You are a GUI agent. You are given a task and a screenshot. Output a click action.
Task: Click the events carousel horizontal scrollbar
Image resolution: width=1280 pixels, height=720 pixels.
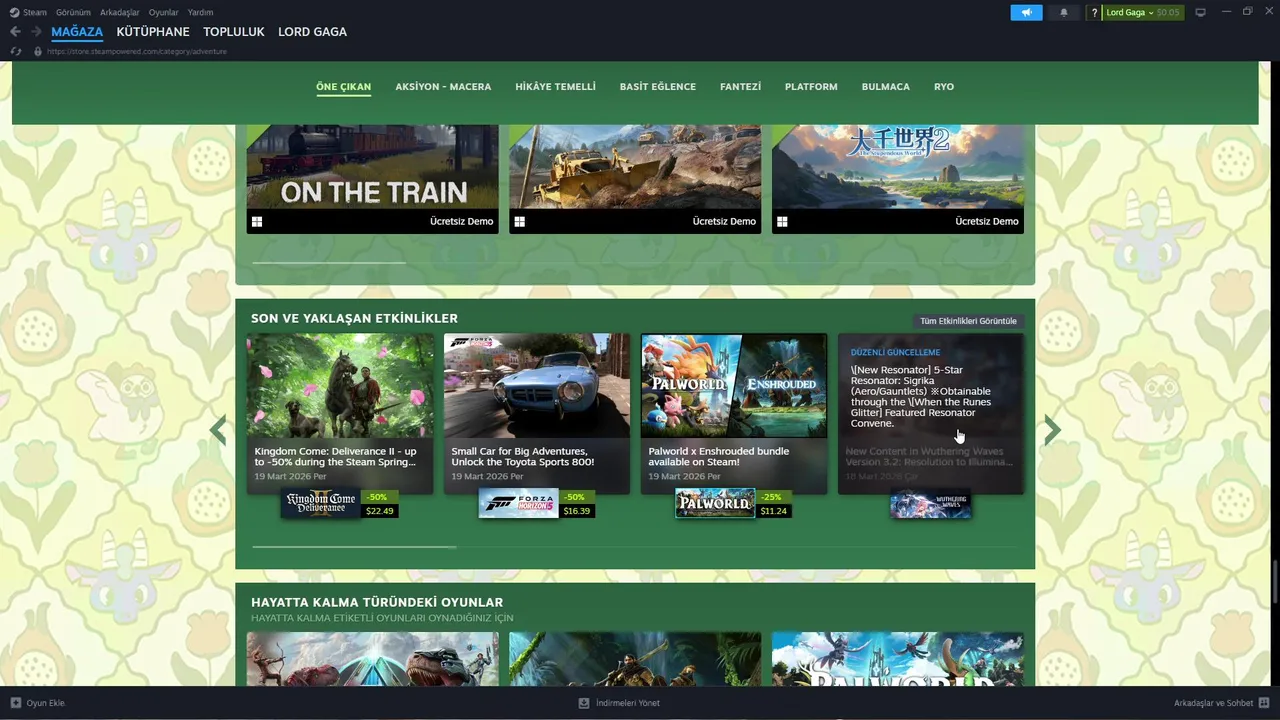coord(354,547)
